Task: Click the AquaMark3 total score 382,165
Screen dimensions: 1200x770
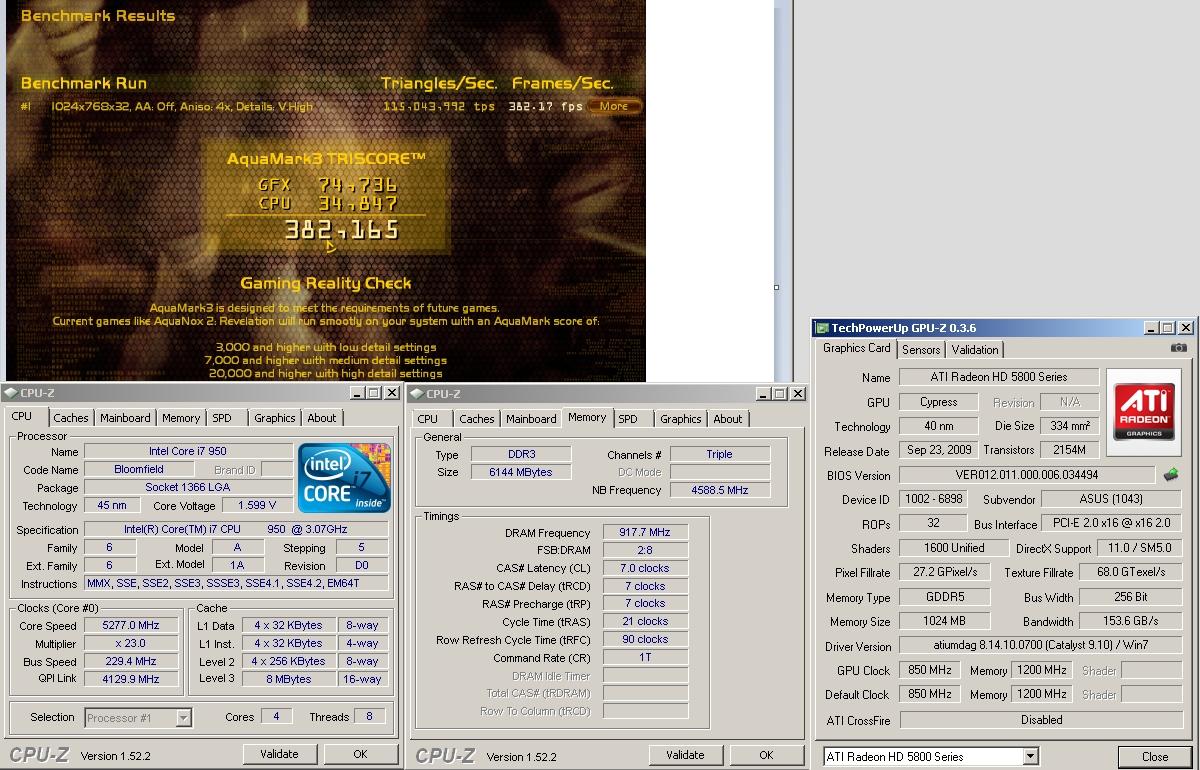Action: [x=342, y=230]
